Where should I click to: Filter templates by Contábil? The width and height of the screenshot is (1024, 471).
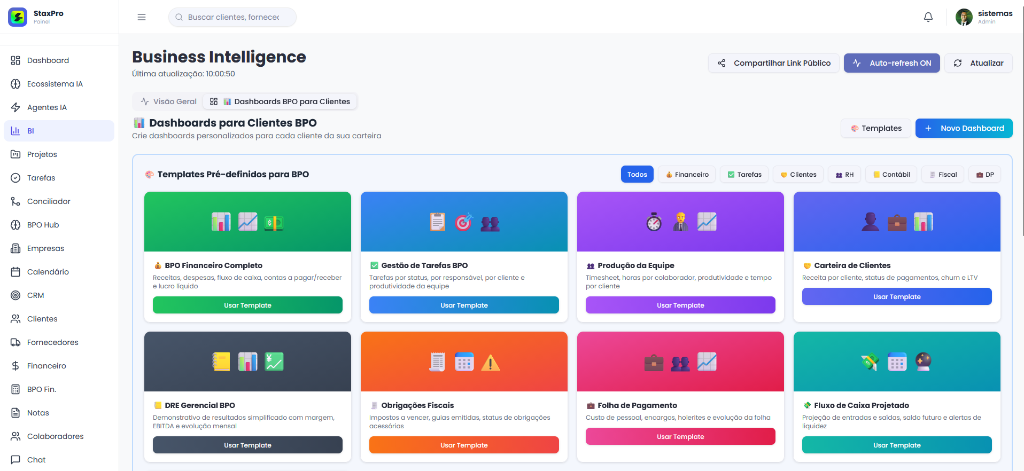coord(891,174)
